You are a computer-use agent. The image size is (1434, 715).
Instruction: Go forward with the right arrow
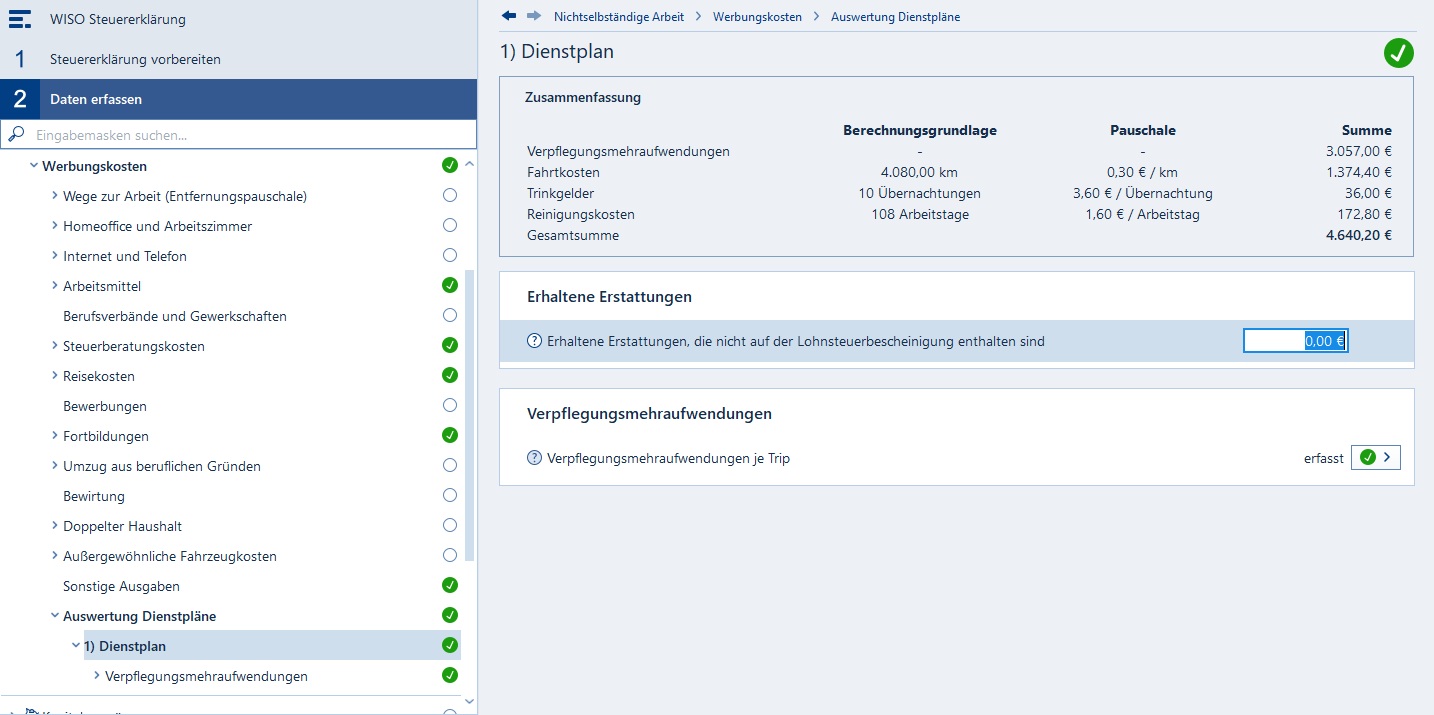click(x=534, y=16)
